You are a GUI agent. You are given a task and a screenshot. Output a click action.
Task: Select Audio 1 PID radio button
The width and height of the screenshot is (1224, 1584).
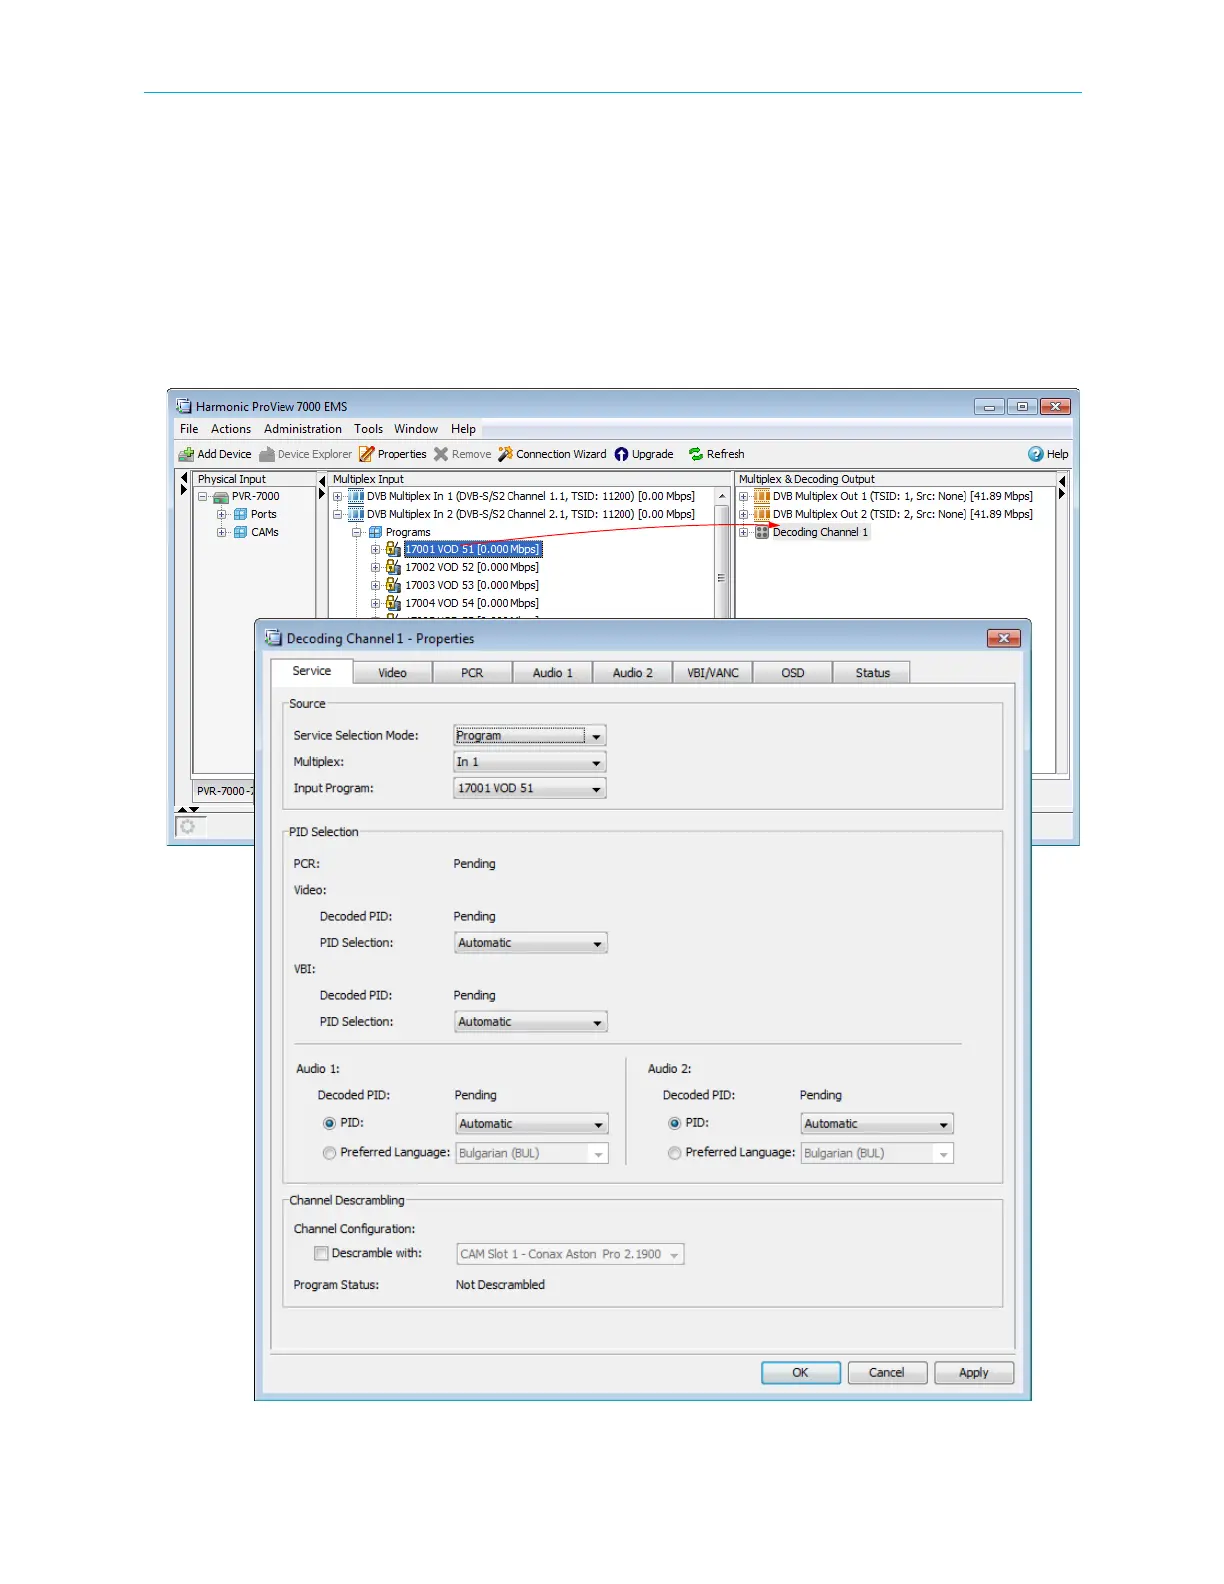329,1124
